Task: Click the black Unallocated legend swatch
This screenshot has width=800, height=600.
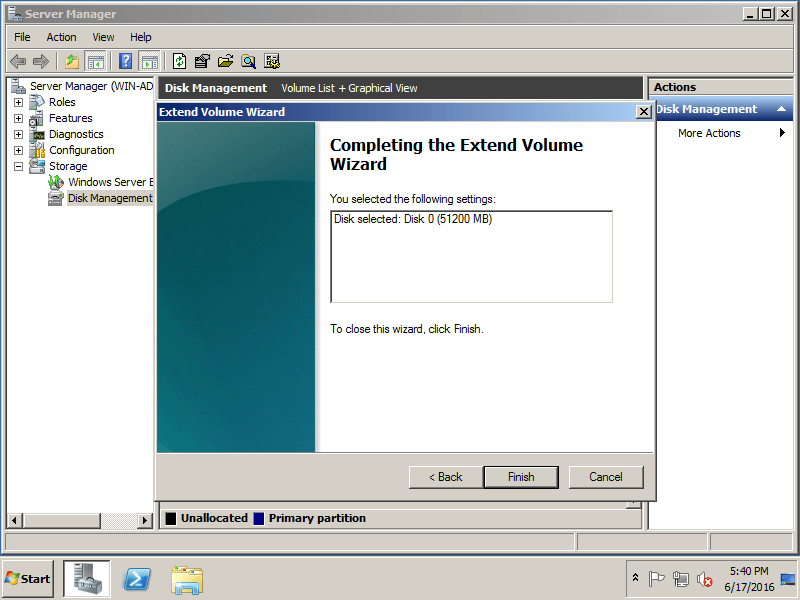Action: click(x=170, y=518)
